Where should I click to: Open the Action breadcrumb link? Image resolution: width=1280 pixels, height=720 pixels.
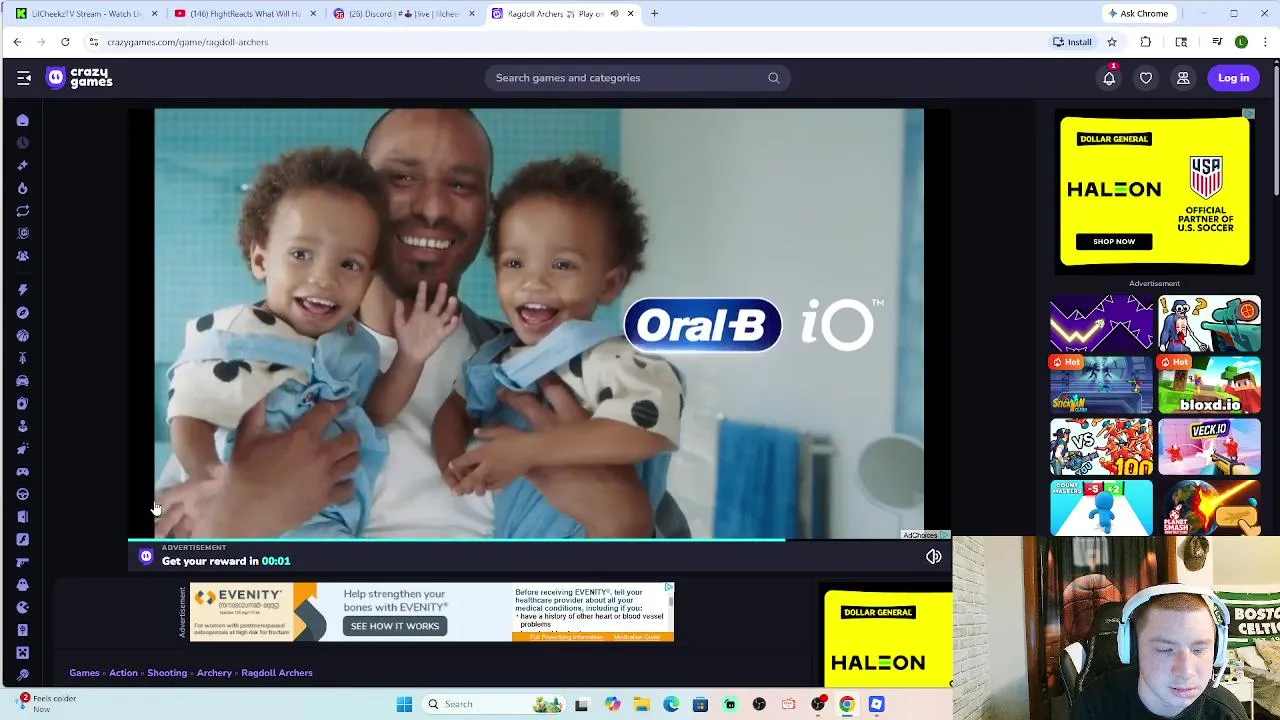pos(123,673)
